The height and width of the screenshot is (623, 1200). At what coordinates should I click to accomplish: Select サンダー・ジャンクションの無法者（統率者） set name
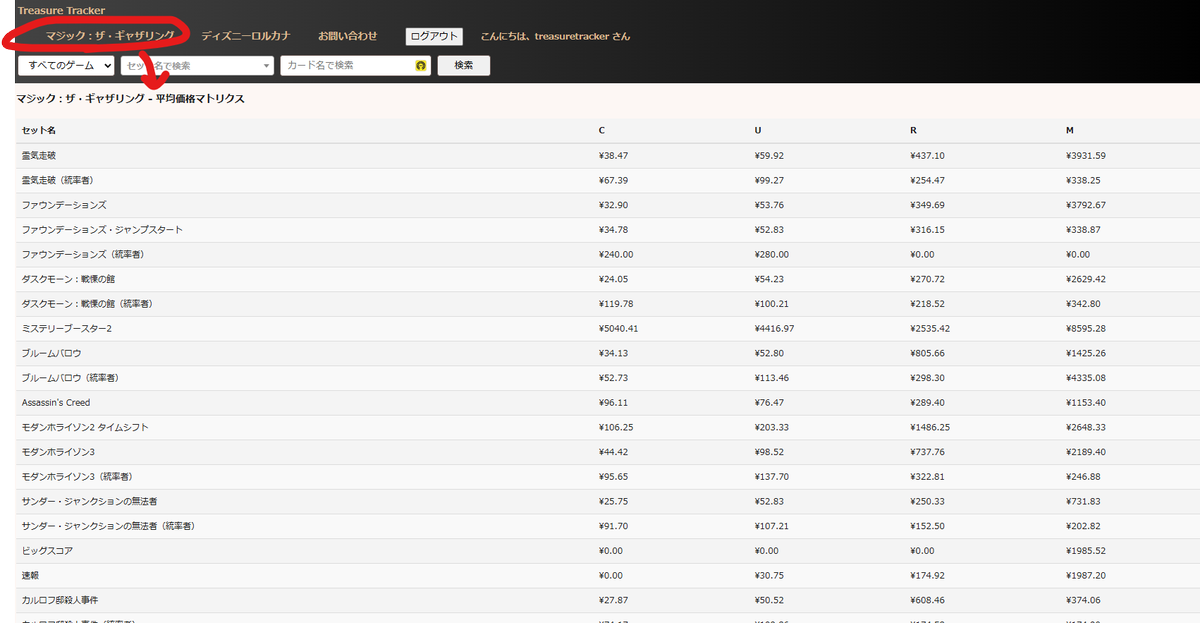click(x=108, y=526)
